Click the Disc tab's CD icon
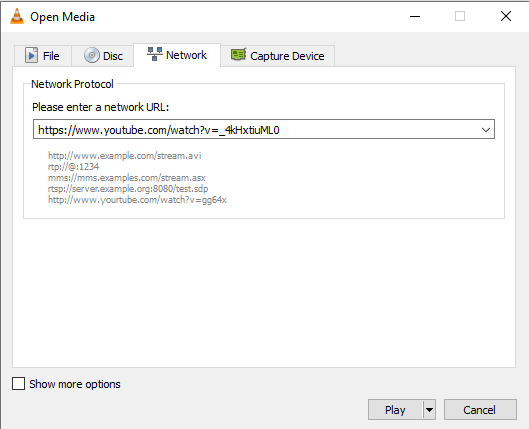The image size is (529, 429). [91, 55]
